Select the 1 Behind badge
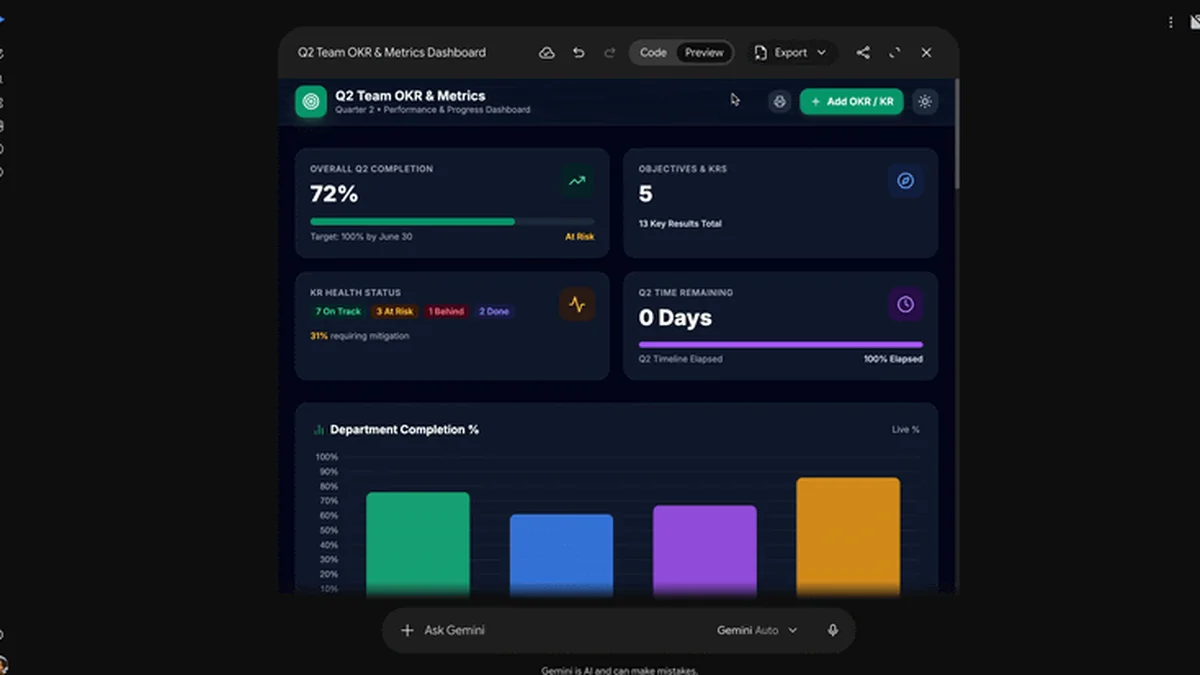Viewport: 1200px width, 675px height. coord(445,312)
